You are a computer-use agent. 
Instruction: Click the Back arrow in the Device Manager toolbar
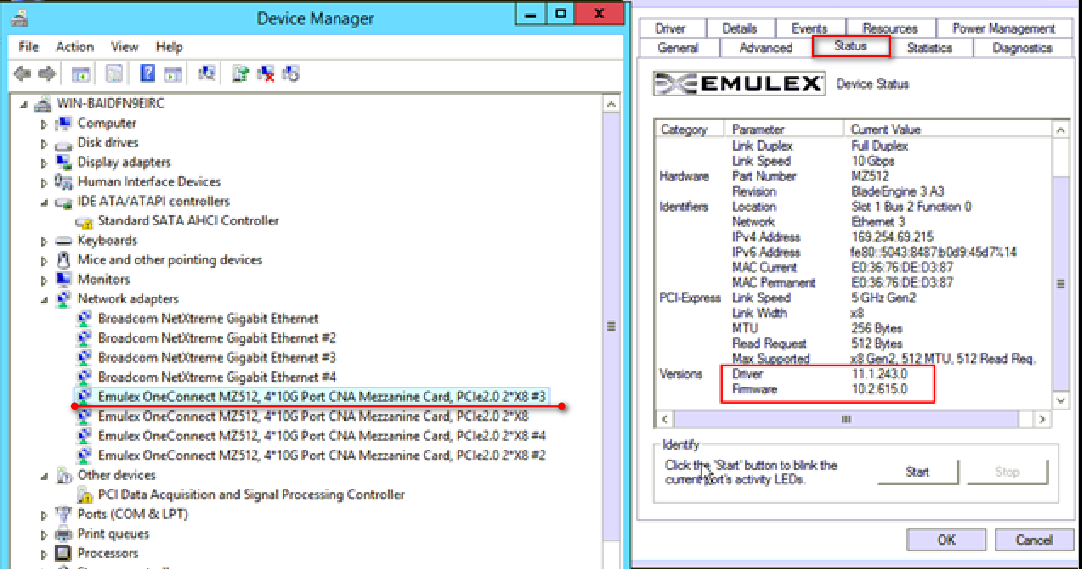(x=22, y=73)
